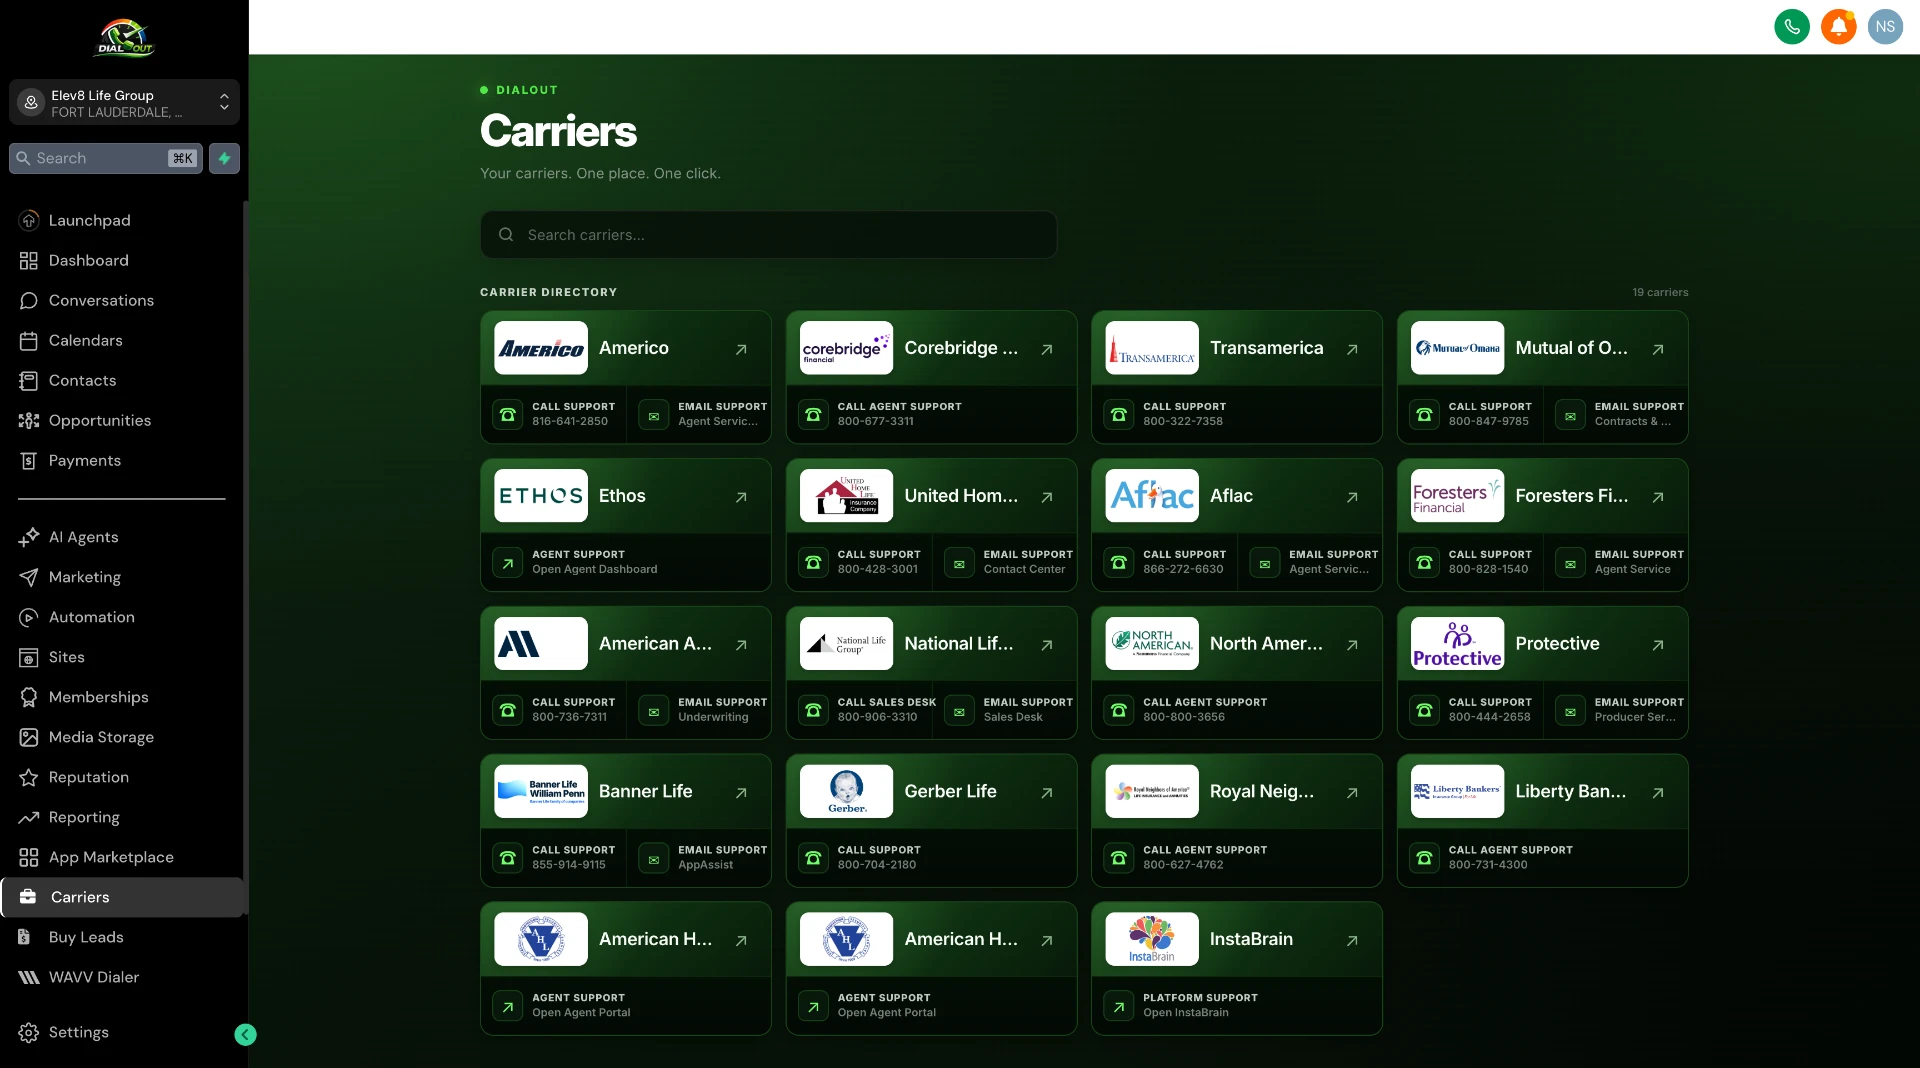This screenshot has height=1068, width=1920.
Task: Click Banner Life AppAssist email support
Action: tap(701, 858)
